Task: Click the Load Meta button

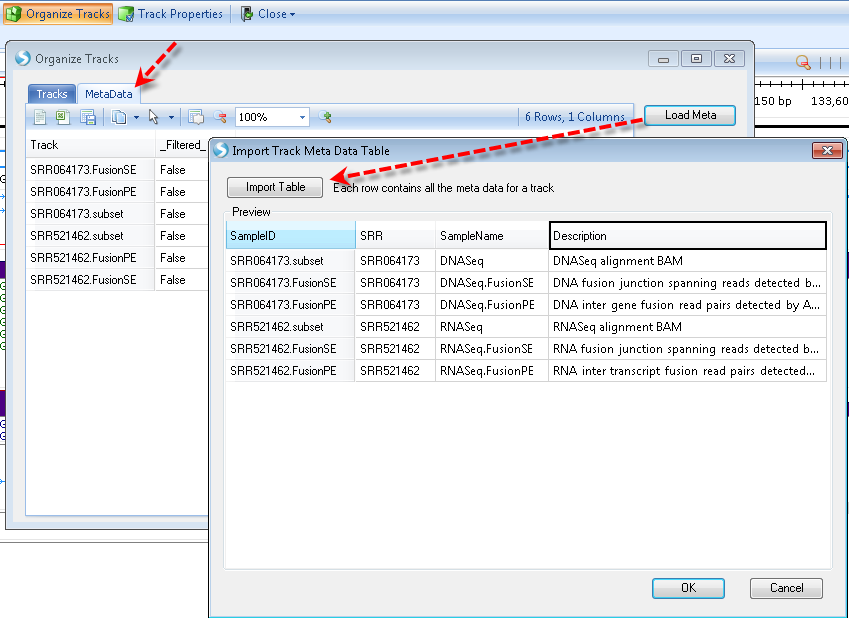Action: point(690,115)
